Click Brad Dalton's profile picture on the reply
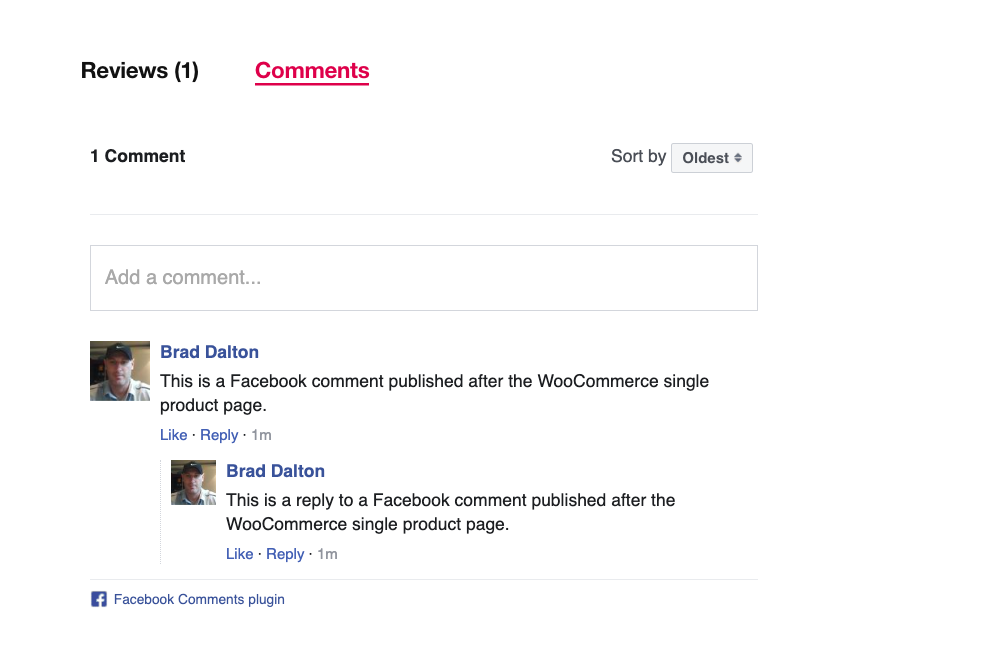The height and width of the screenshot is (663, 1000). click(x=193, y=482)
